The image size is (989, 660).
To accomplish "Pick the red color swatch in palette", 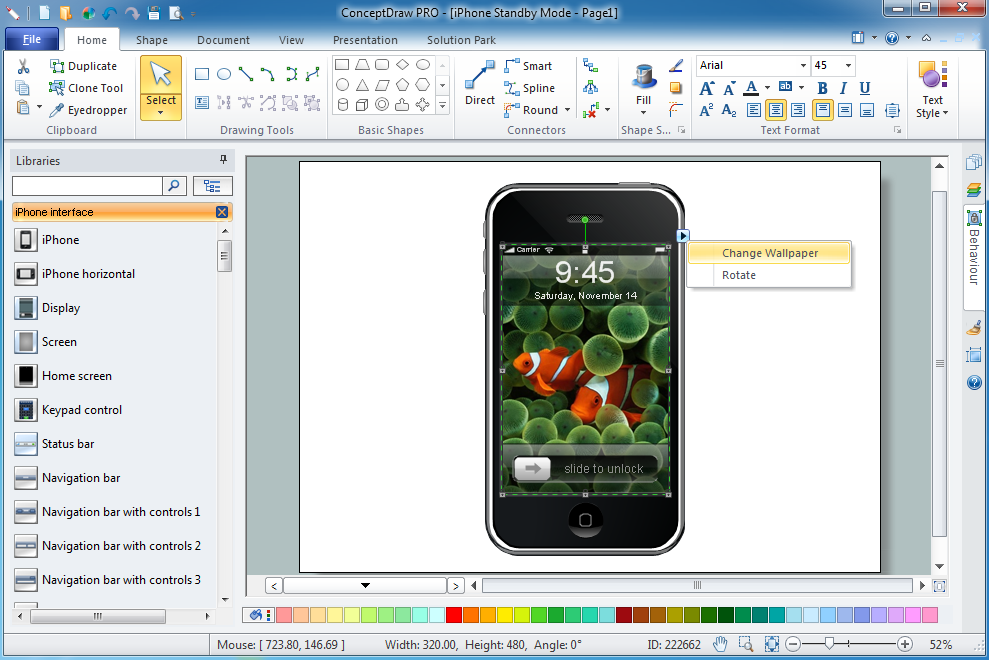I will [x=453, y=614].
